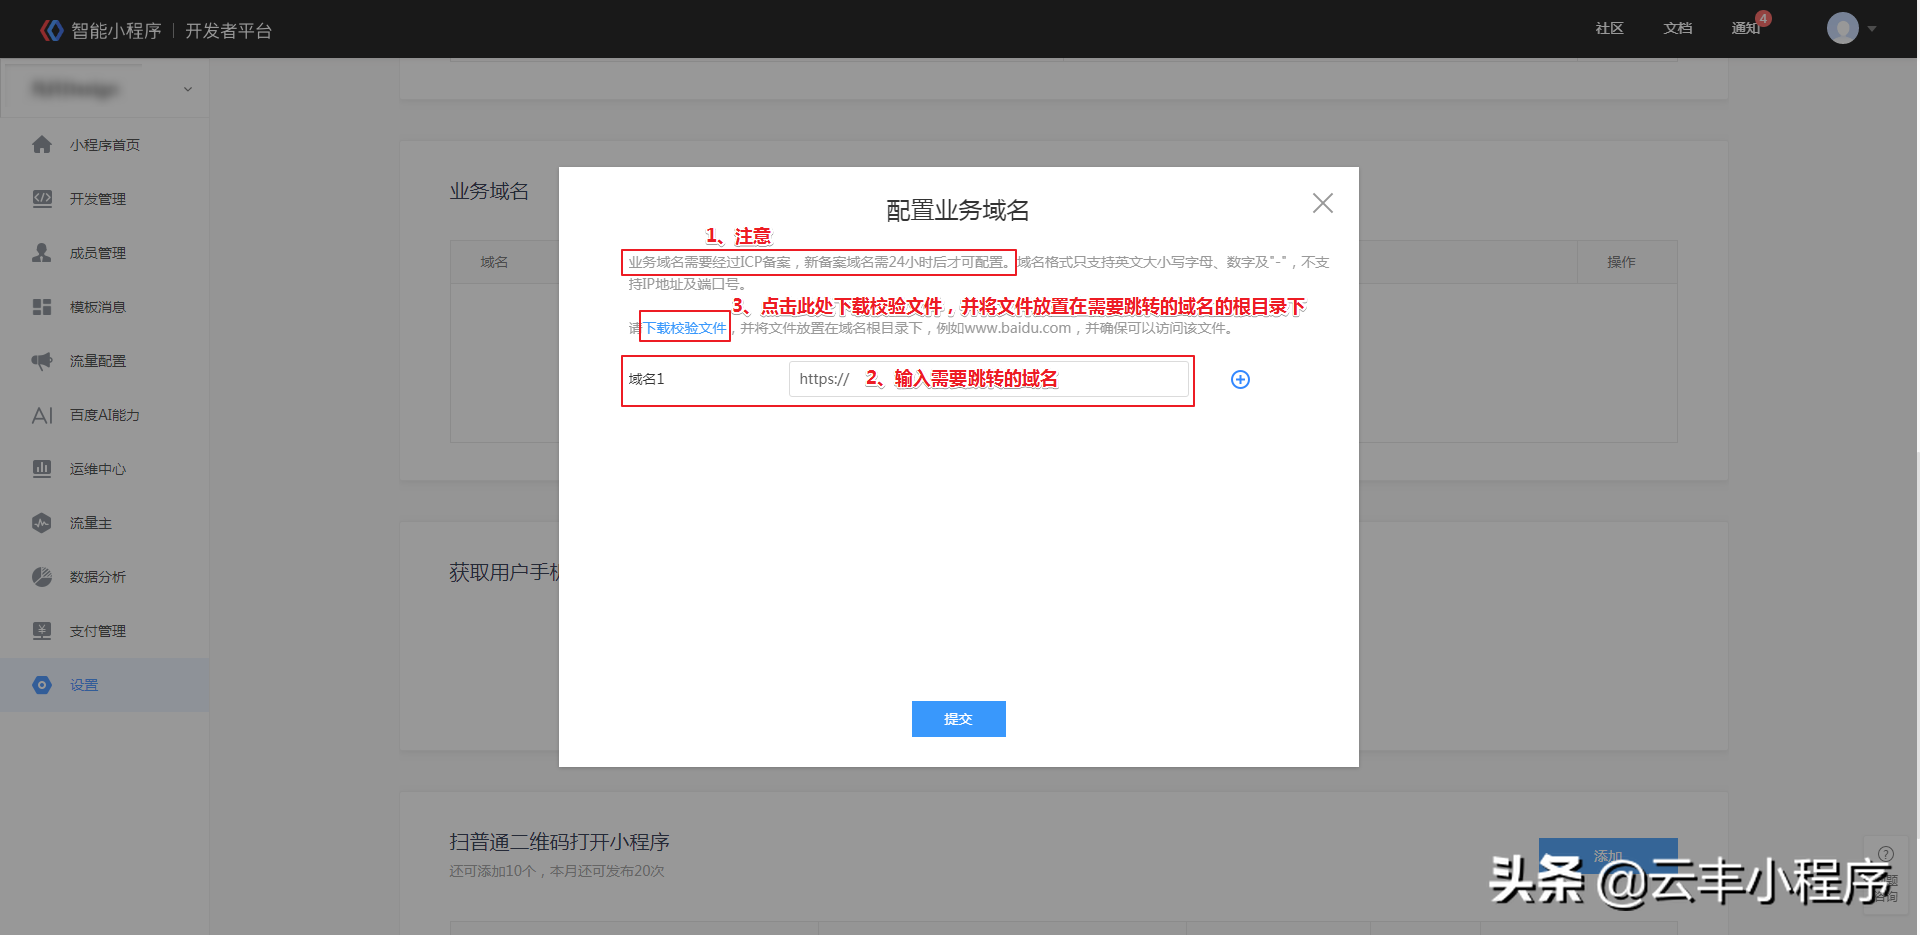This screenshot has height=935, width=1920.
Task: Click the 下载校验文件 link
Action: 684,327
